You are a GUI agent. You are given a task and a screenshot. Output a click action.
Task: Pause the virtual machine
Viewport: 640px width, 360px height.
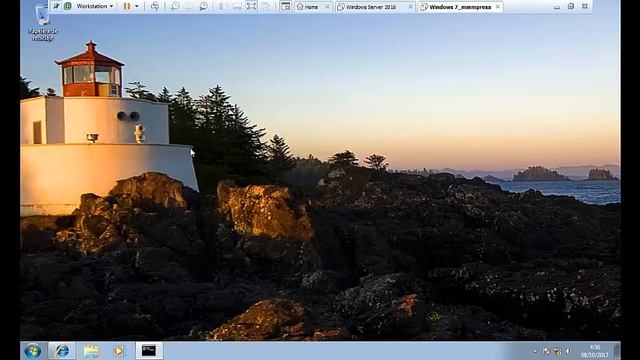[127, 6]
